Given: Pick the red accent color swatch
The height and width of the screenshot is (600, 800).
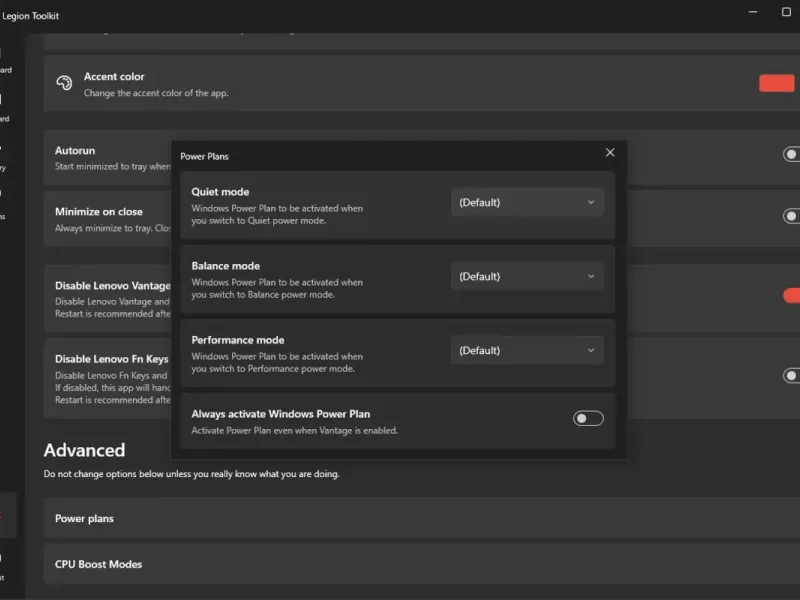Looking at the screenshot, I should coord(776,83).
